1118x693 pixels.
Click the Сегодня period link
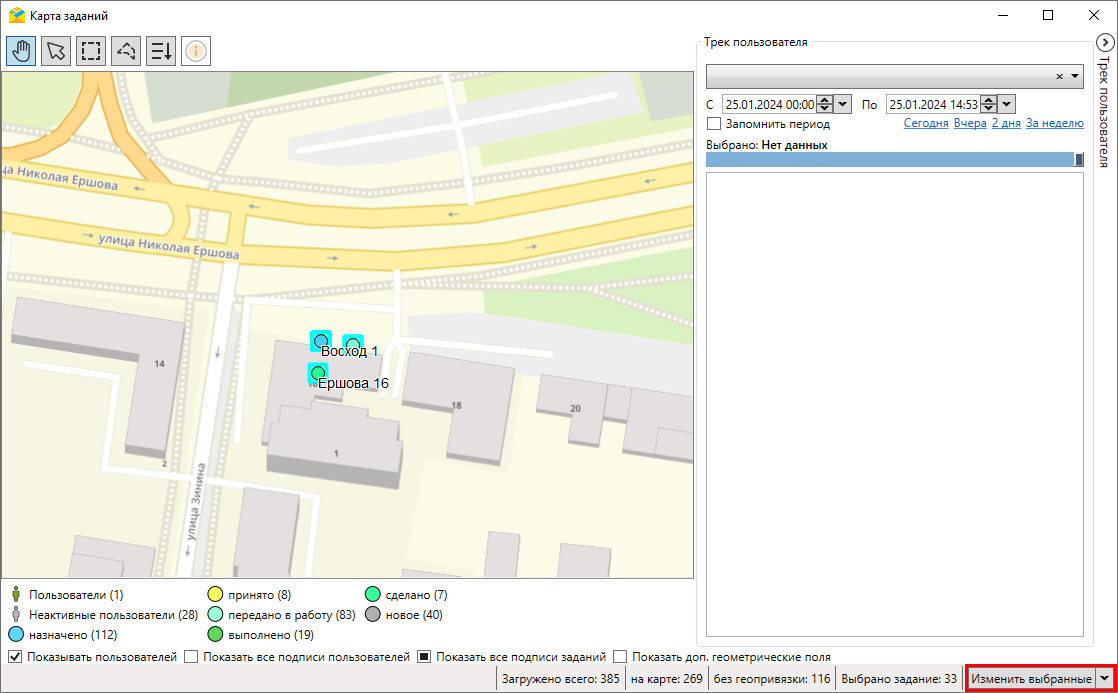pos(926,124)
